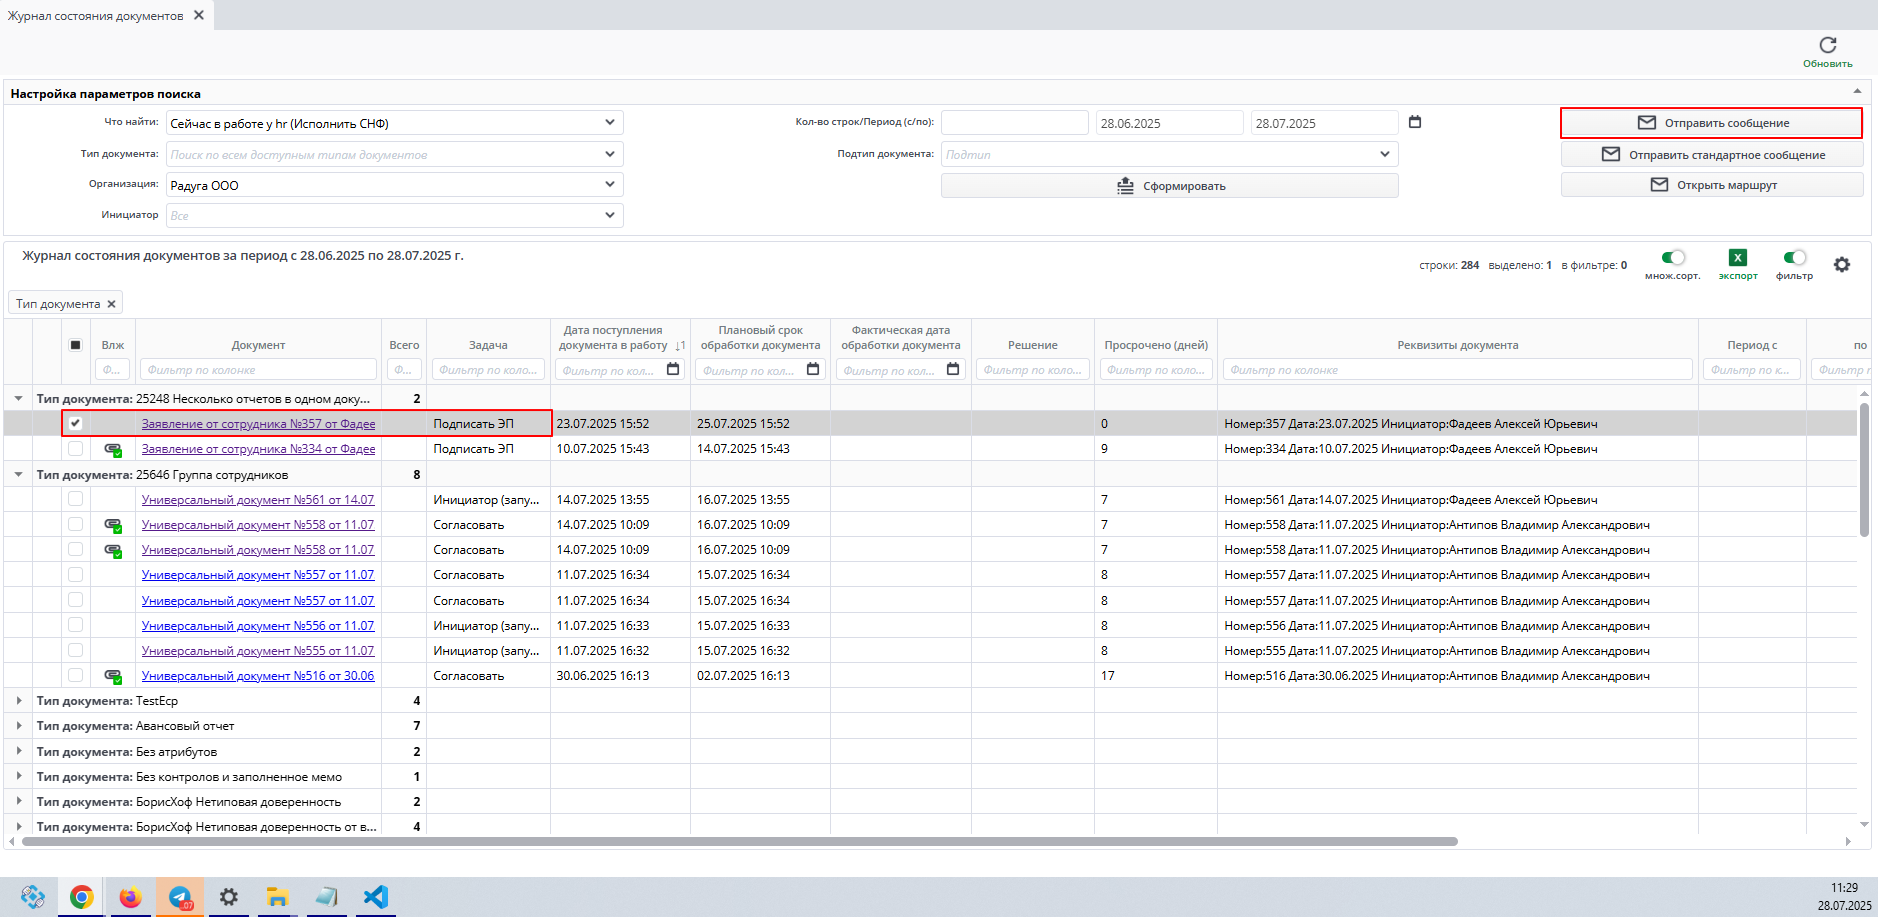Image resolution: width=1878 pixels, height=917 pixels.
Task: Check the row for Универсальный документ №516
Action: 75,675
